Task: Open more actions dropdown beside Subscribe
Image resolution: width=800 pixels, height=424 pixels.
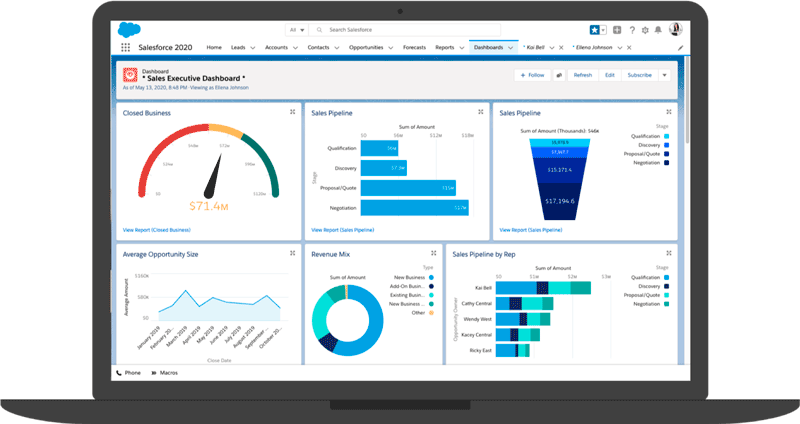Action: 664,75
